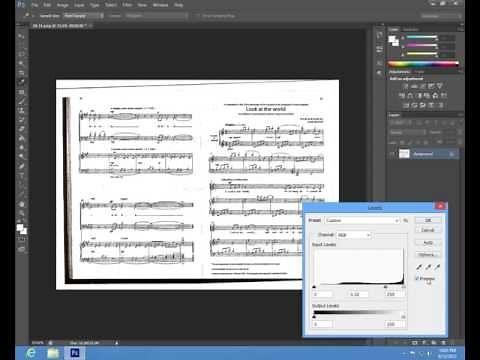This screenshot has width=480, height=360.
Task: Open the Window menu
Action: coord(160,5)
